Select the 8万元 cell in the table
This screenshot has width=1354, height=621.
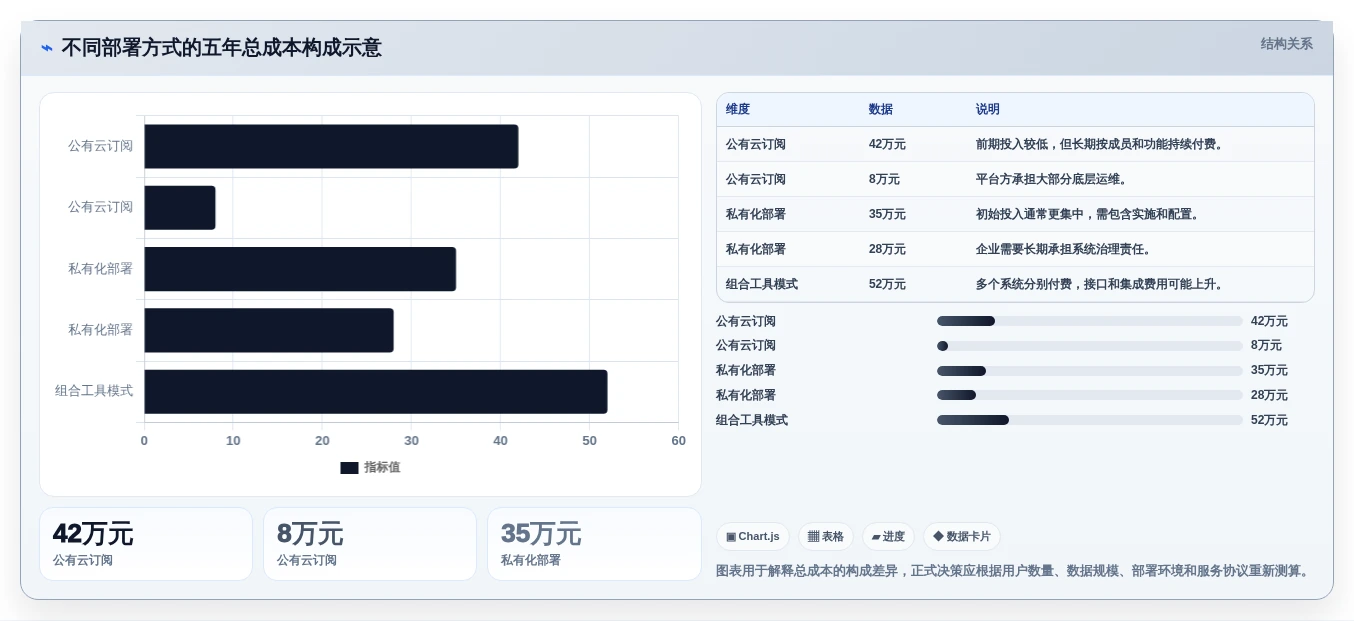coord(884,179)
